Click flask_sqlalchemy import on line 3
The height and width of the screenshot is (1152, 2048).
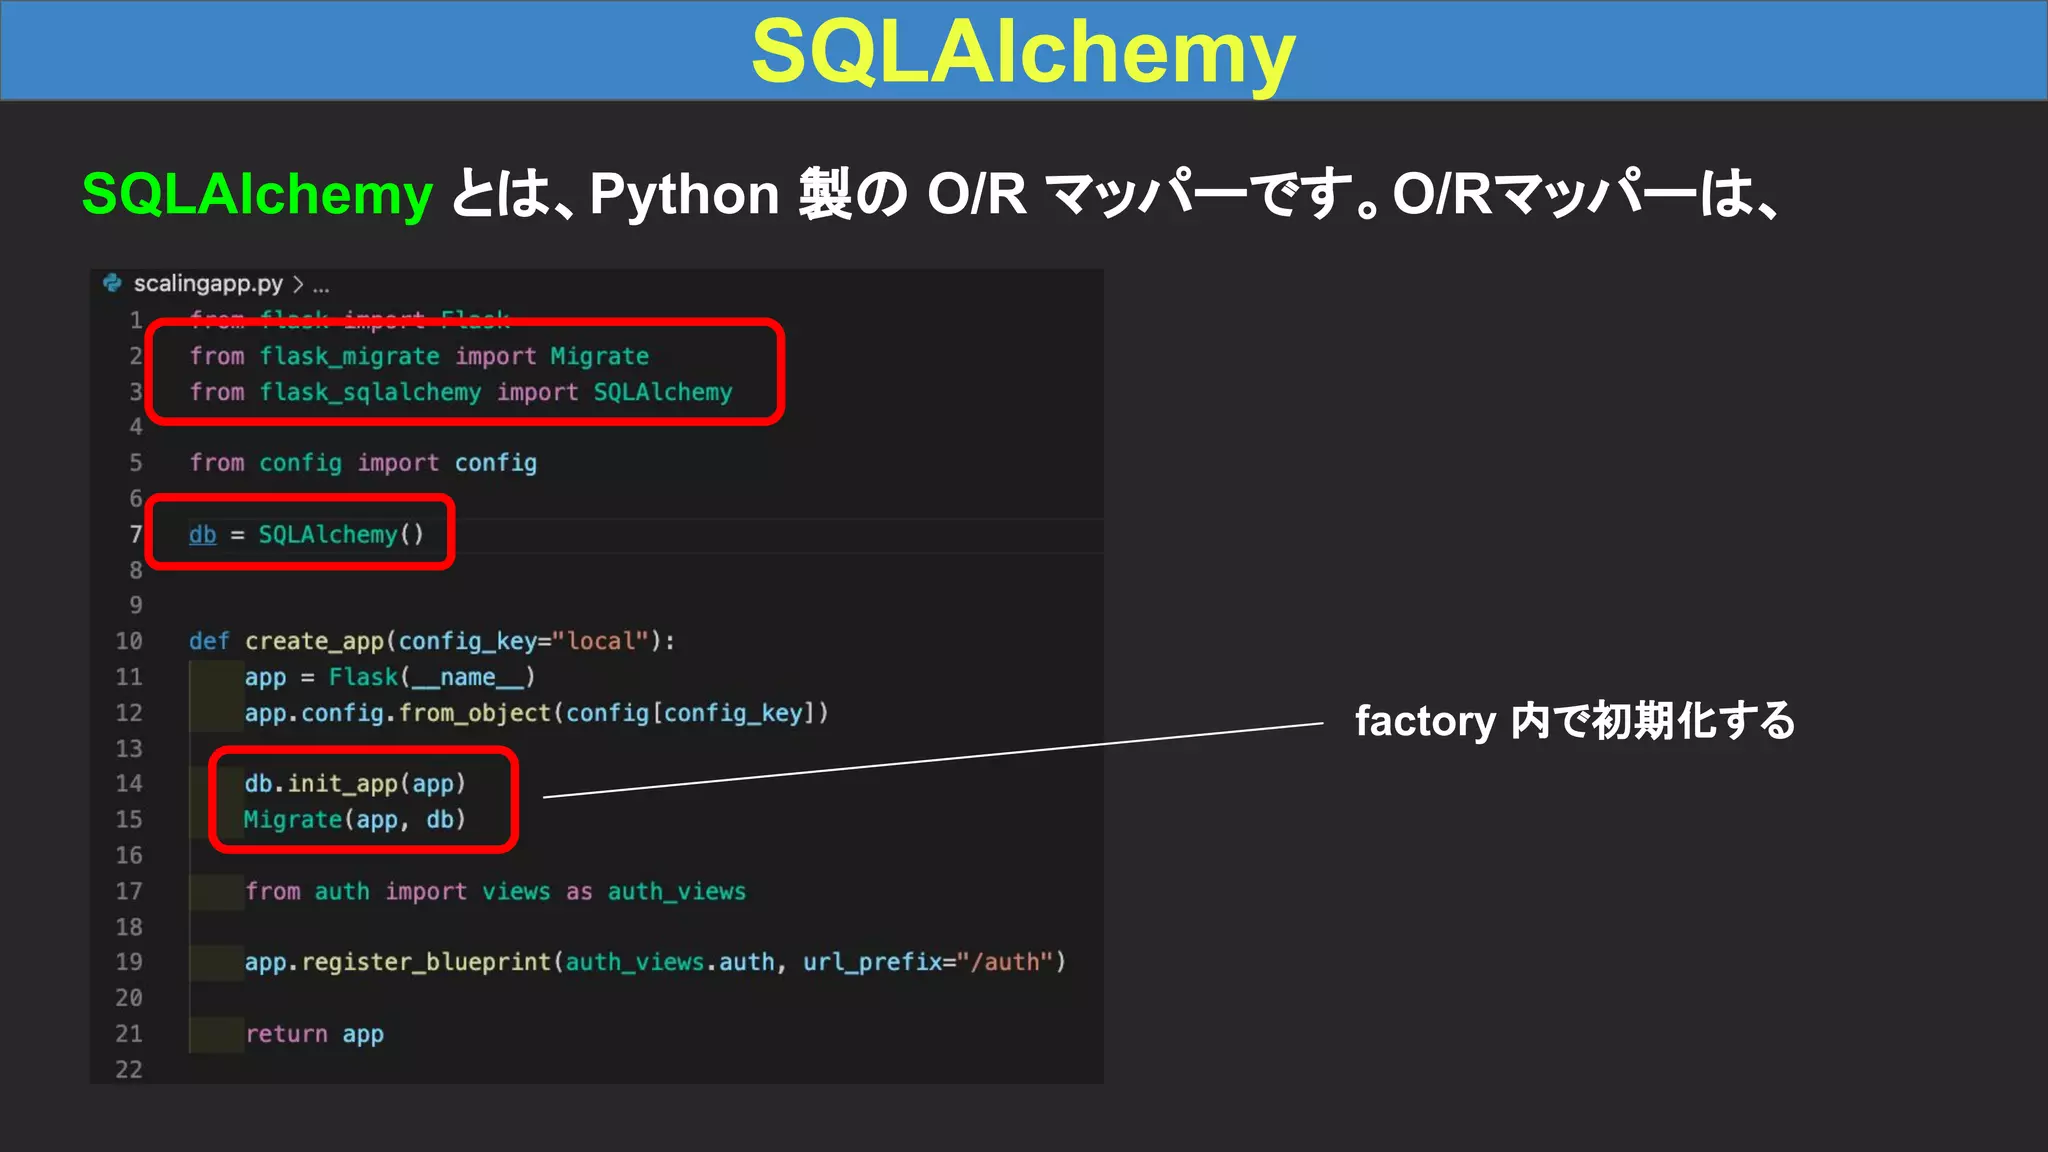point(461,393)
